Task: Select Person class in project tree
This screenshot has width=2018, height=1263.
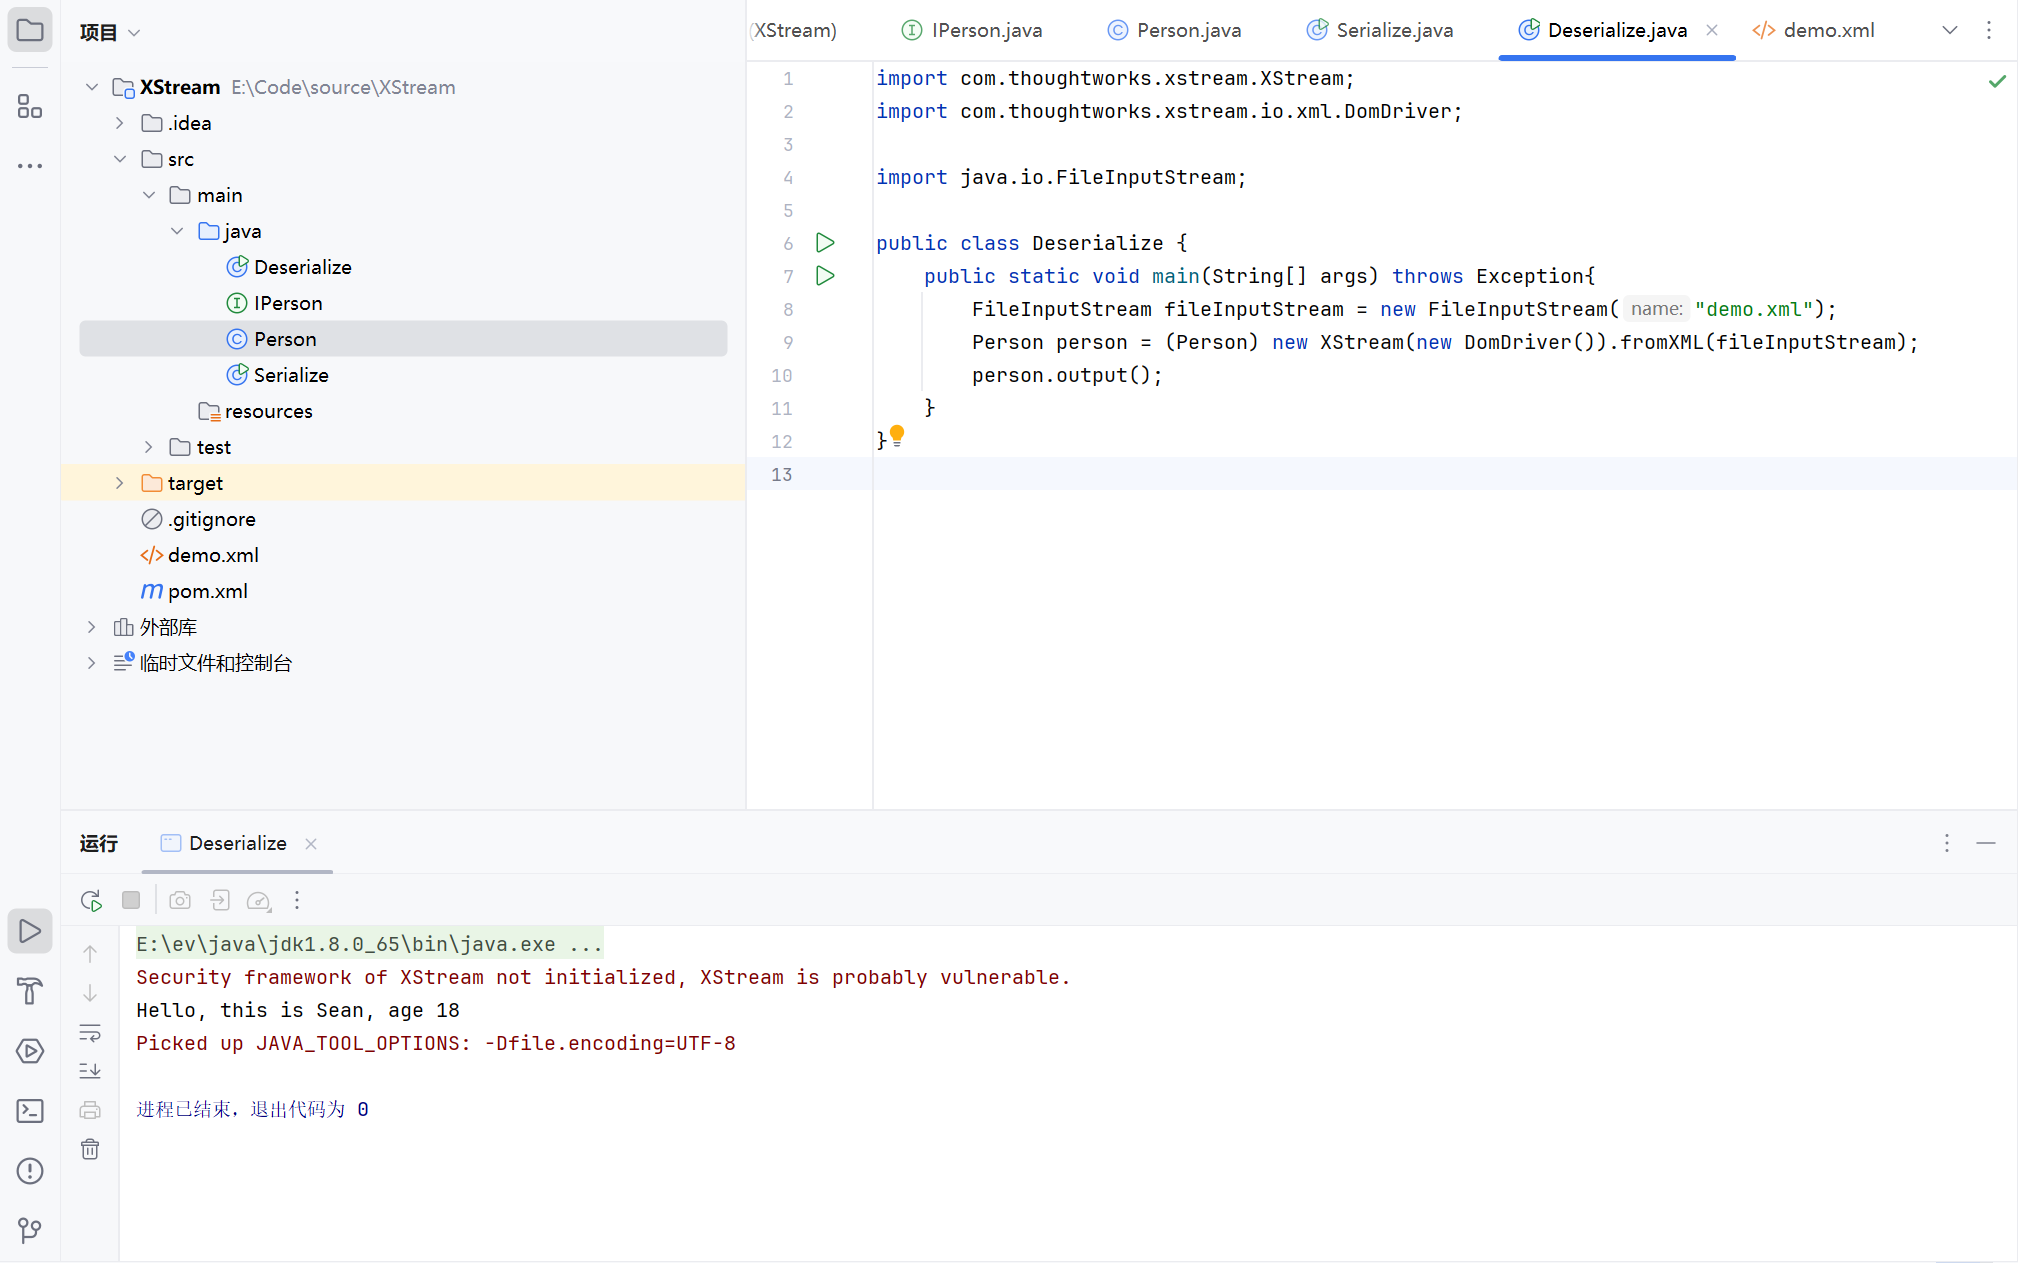Action: [403, 339]
